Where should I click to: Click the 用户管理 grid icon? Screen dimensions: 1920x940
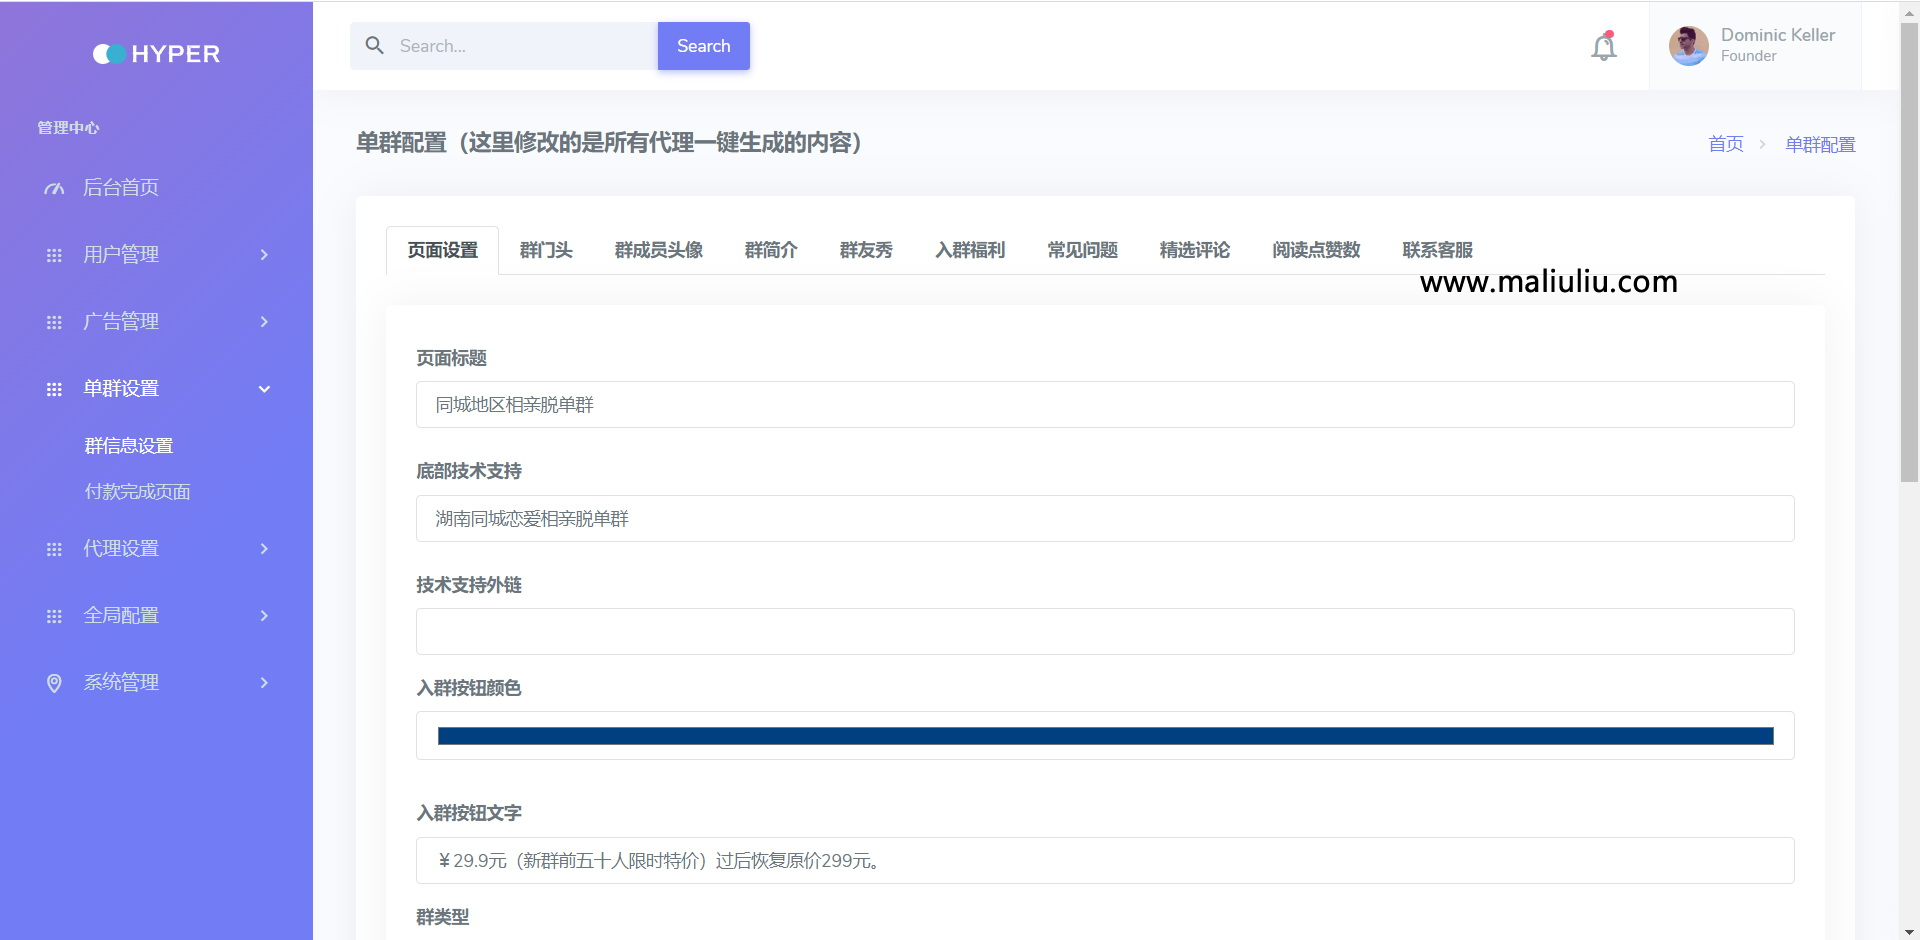[54, 255]
